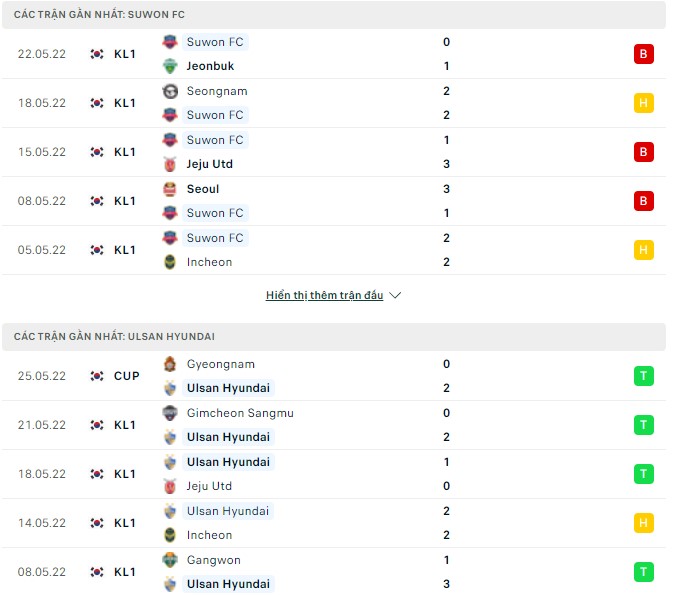Image resolution: width=675 pixels, height=595 pixels.
Task: Open "Hiển thị thêm trận đấu" link
Action: tap(324, 296)
